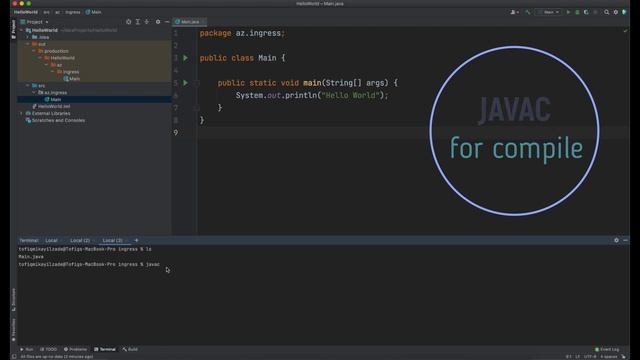Open the Run configuration Main dropdown
This screenshot has height=360, width=640.
[x=548, y=12]
